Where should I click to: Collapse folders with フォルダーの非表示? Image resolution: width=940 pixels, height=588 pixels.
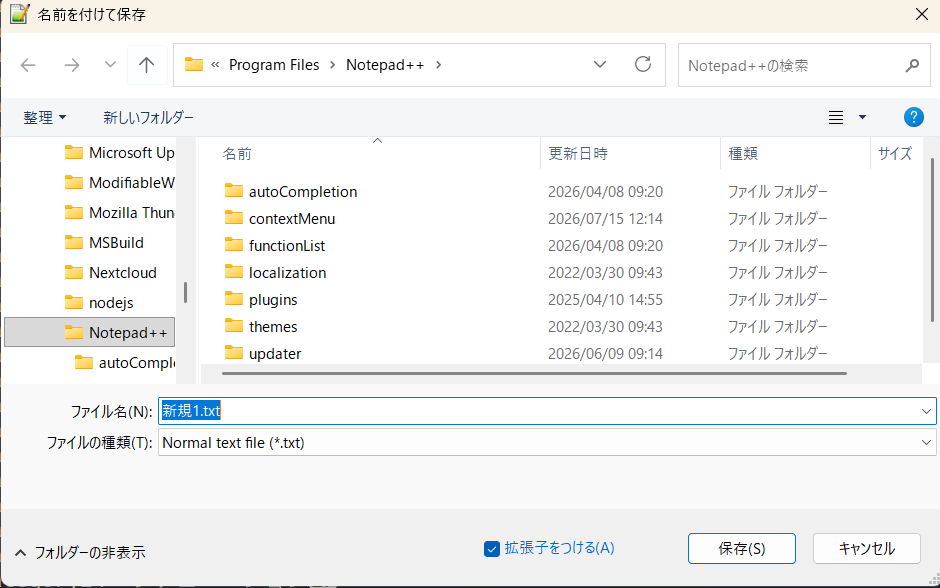tap(80, 552)
